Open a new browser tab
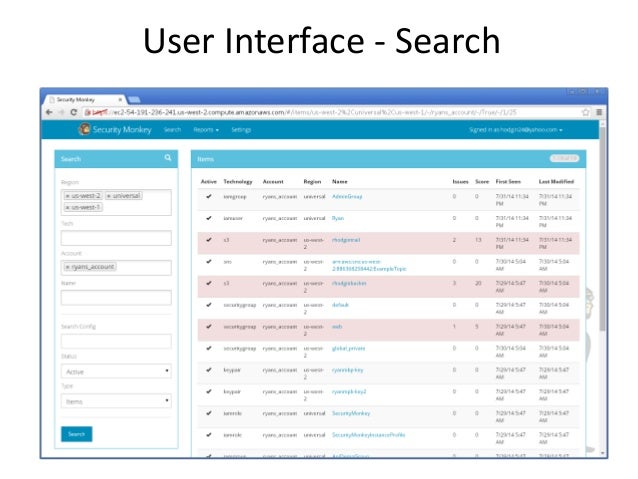The image size is (638, 479). click(x=134, y=99)
